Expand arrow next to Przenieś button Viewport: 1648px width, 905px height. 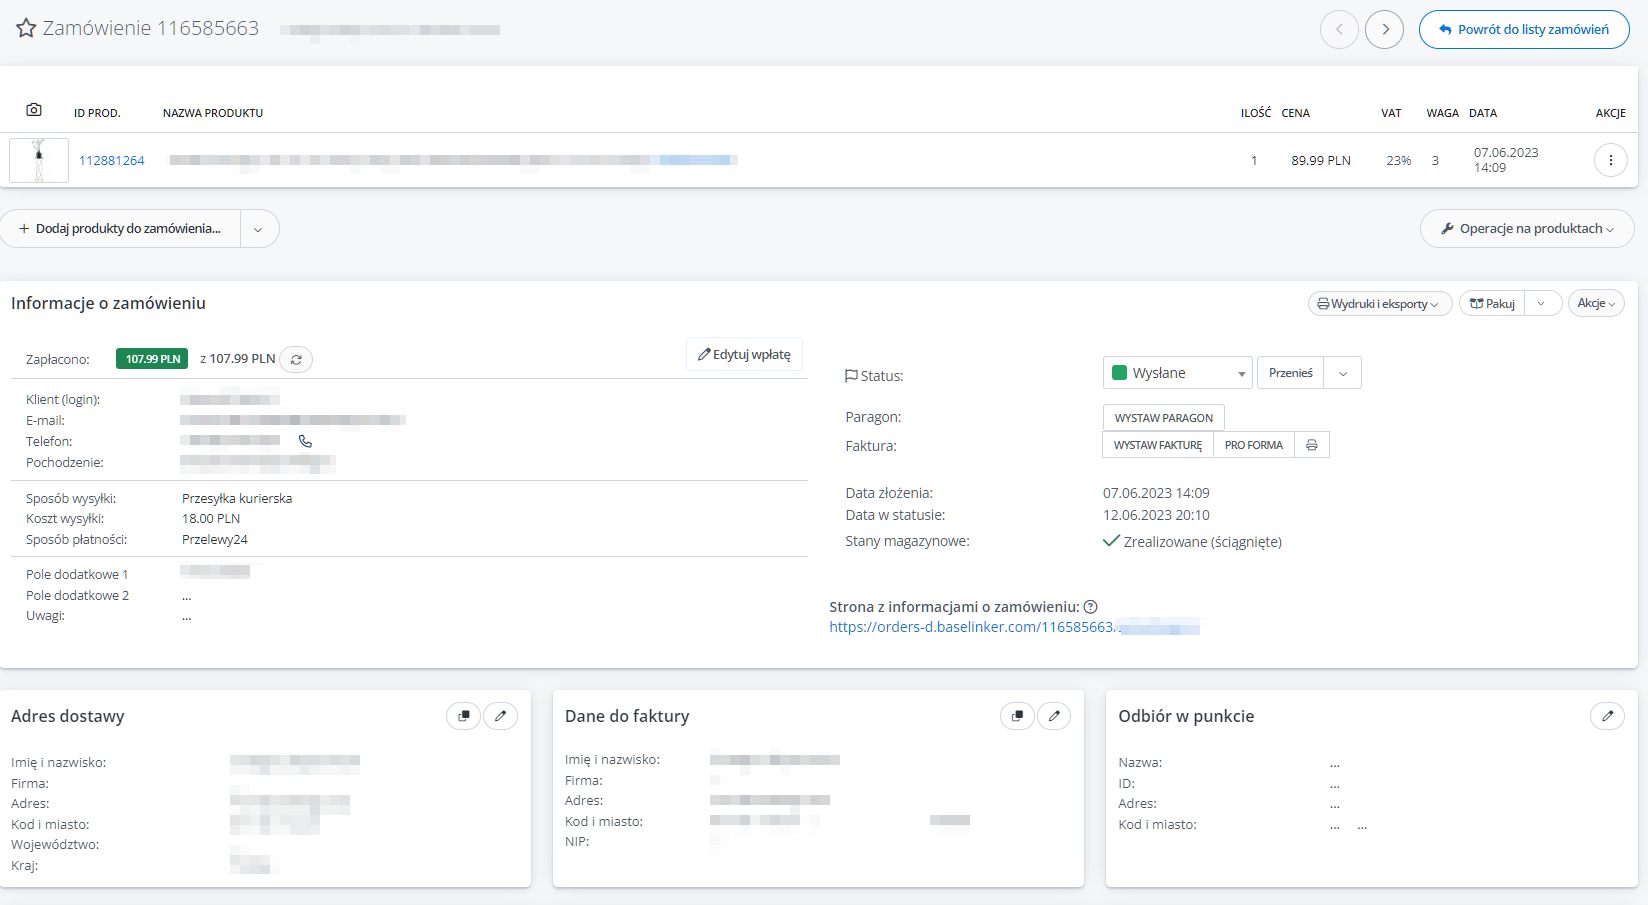click(x=1342, y=373)
